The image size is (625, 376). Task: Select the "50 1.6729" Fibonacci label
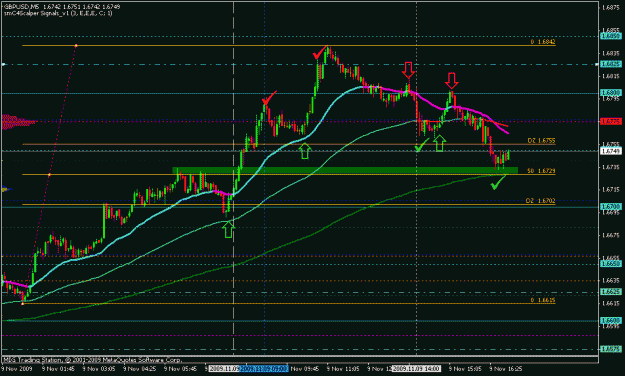[x=541, y=171]
